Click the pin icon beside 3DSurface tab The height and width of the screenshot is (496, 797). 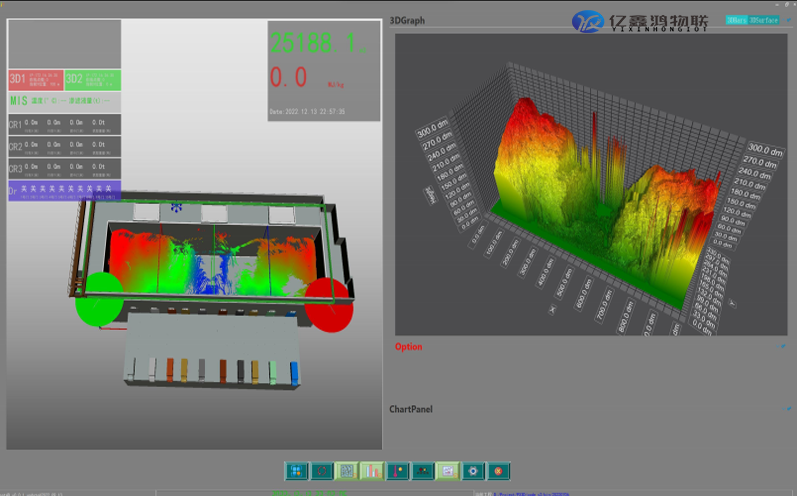[788, 20]
